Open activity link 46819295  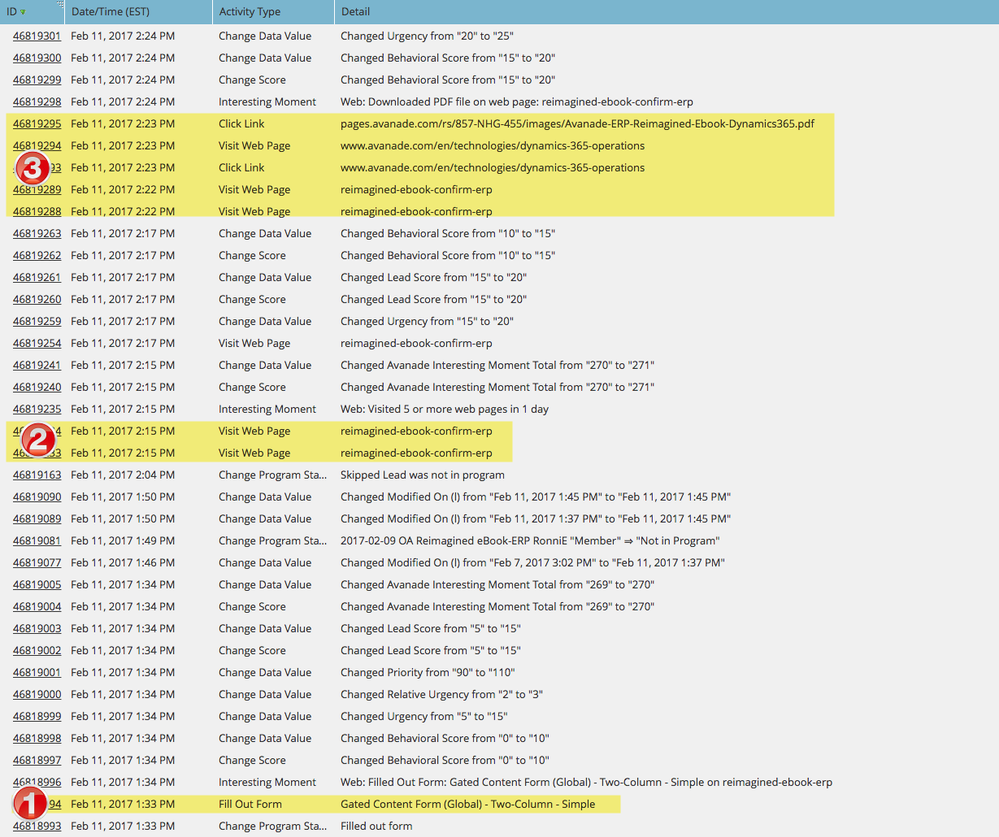coord(37,124)
